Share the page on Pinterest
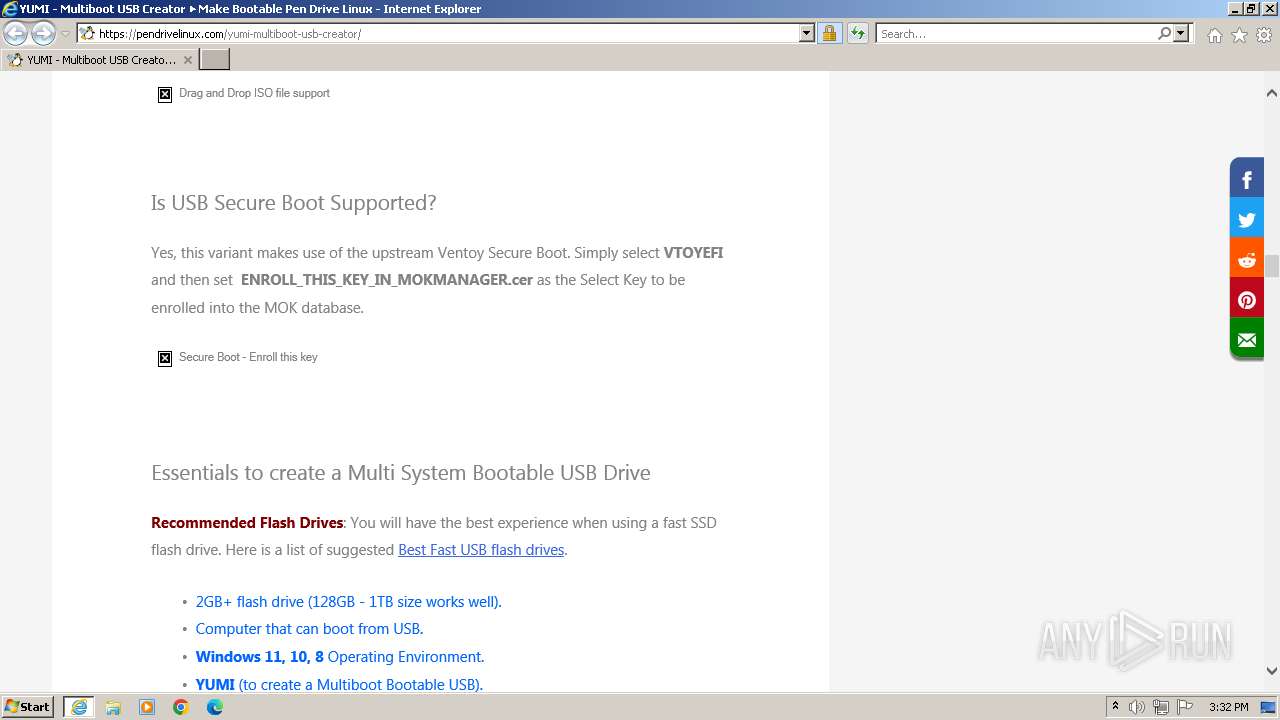 point(1247,300)
